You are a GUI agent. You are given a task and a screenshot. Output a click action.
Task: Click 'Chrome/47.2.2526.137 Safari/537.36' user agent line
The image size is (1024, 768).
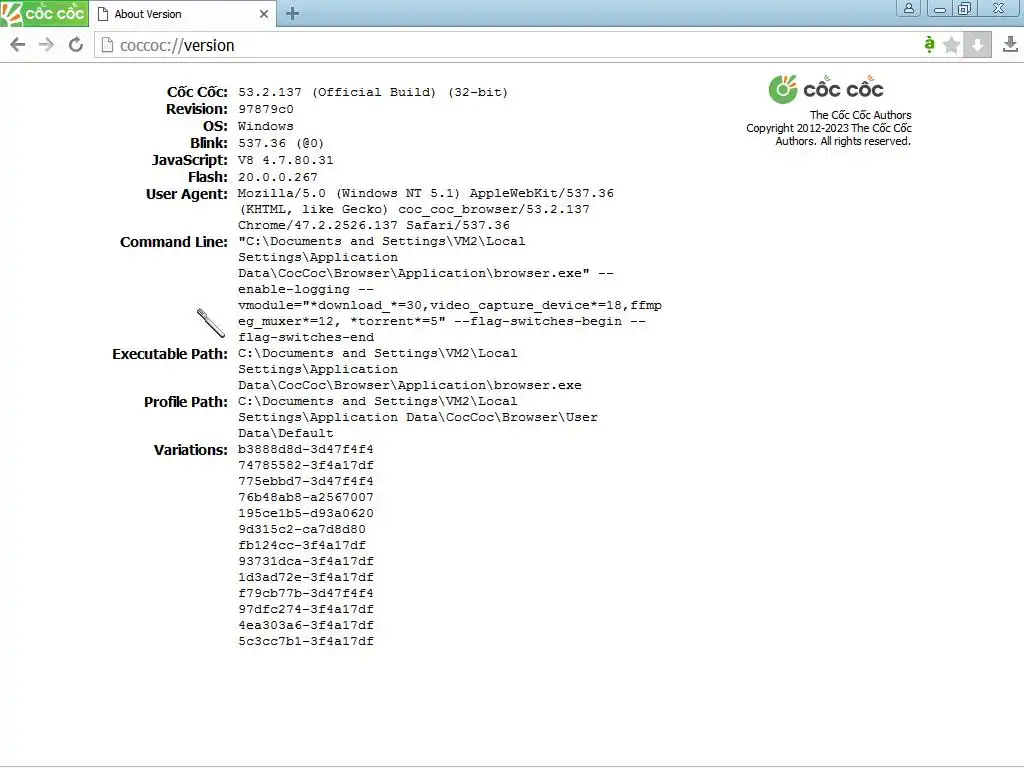[374, 225]
